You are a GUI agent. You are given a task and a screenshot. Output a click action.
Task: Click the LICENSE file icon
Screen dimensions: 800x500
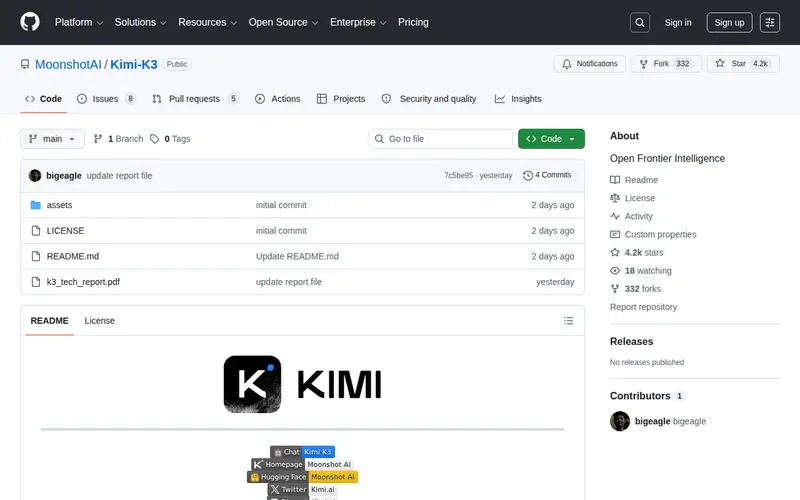click(x=36, y=231)
